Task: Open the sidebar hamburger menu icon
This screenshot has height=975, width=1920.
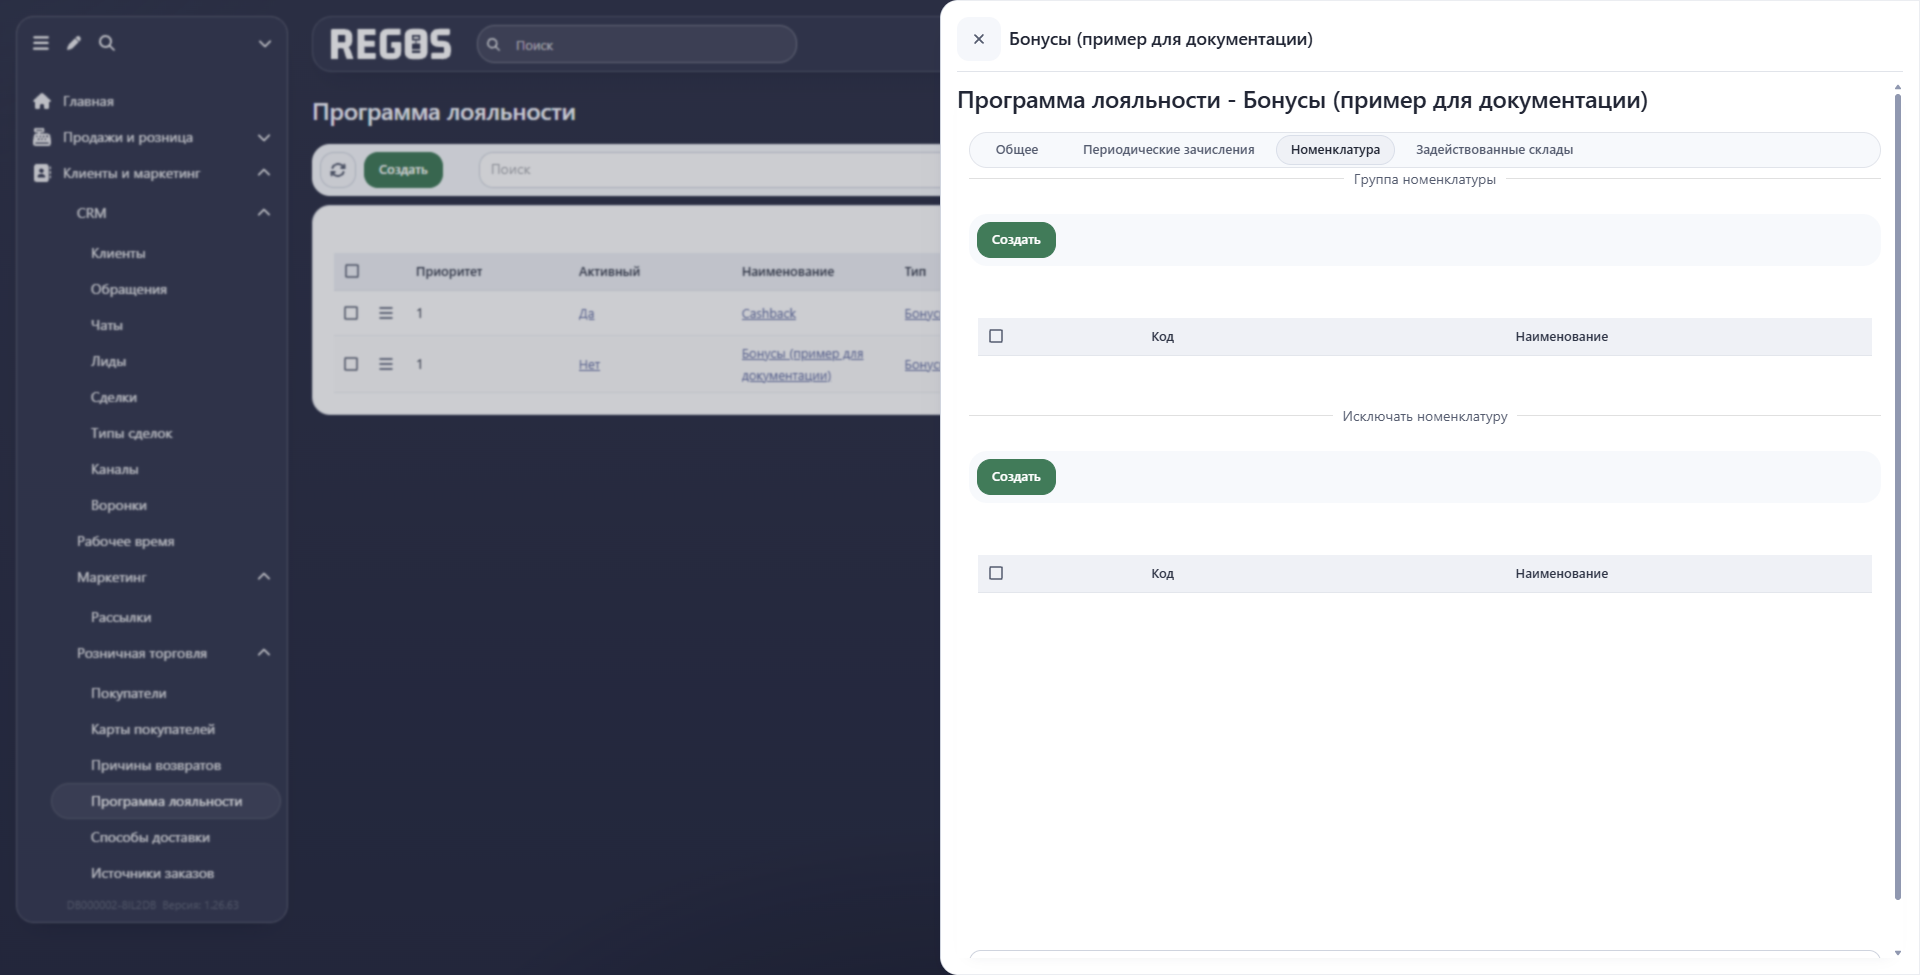Action: click(41, 43)
